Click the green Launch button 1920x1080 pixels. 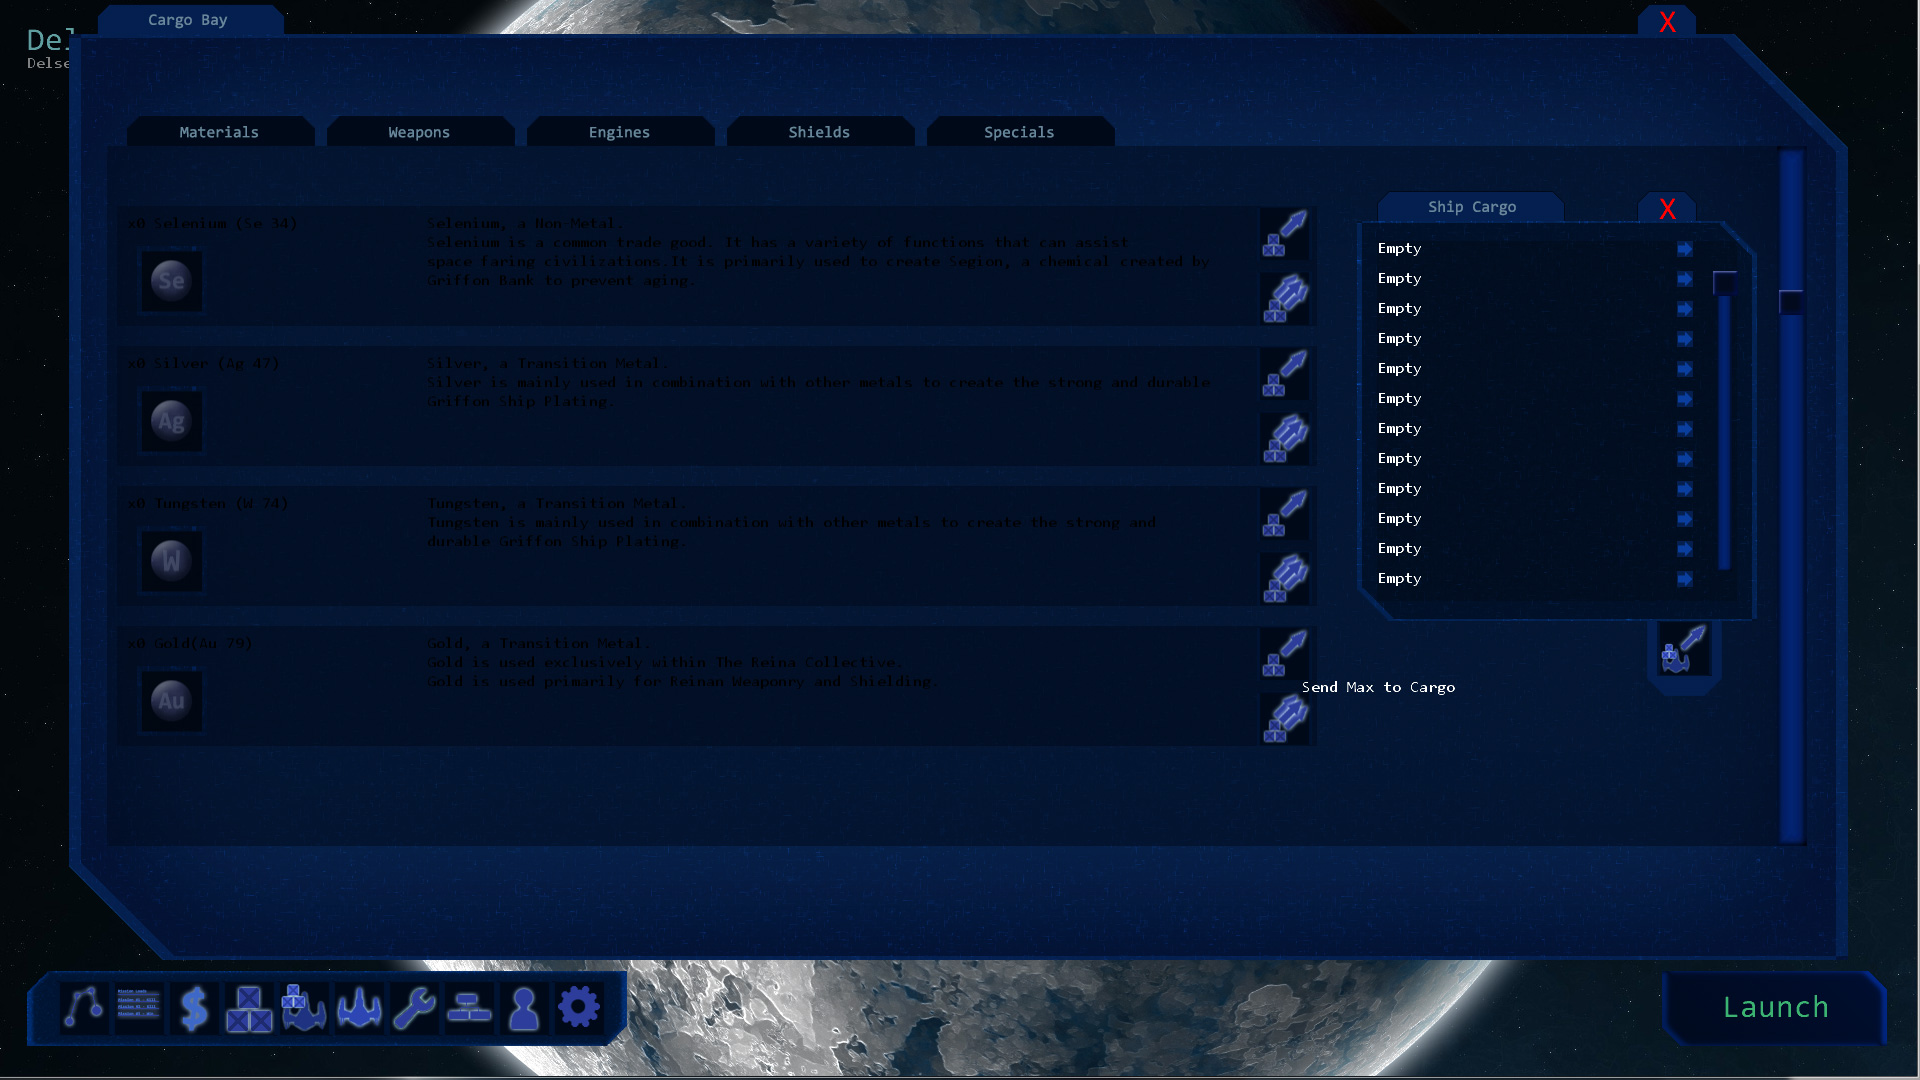click(1775, 1007)
